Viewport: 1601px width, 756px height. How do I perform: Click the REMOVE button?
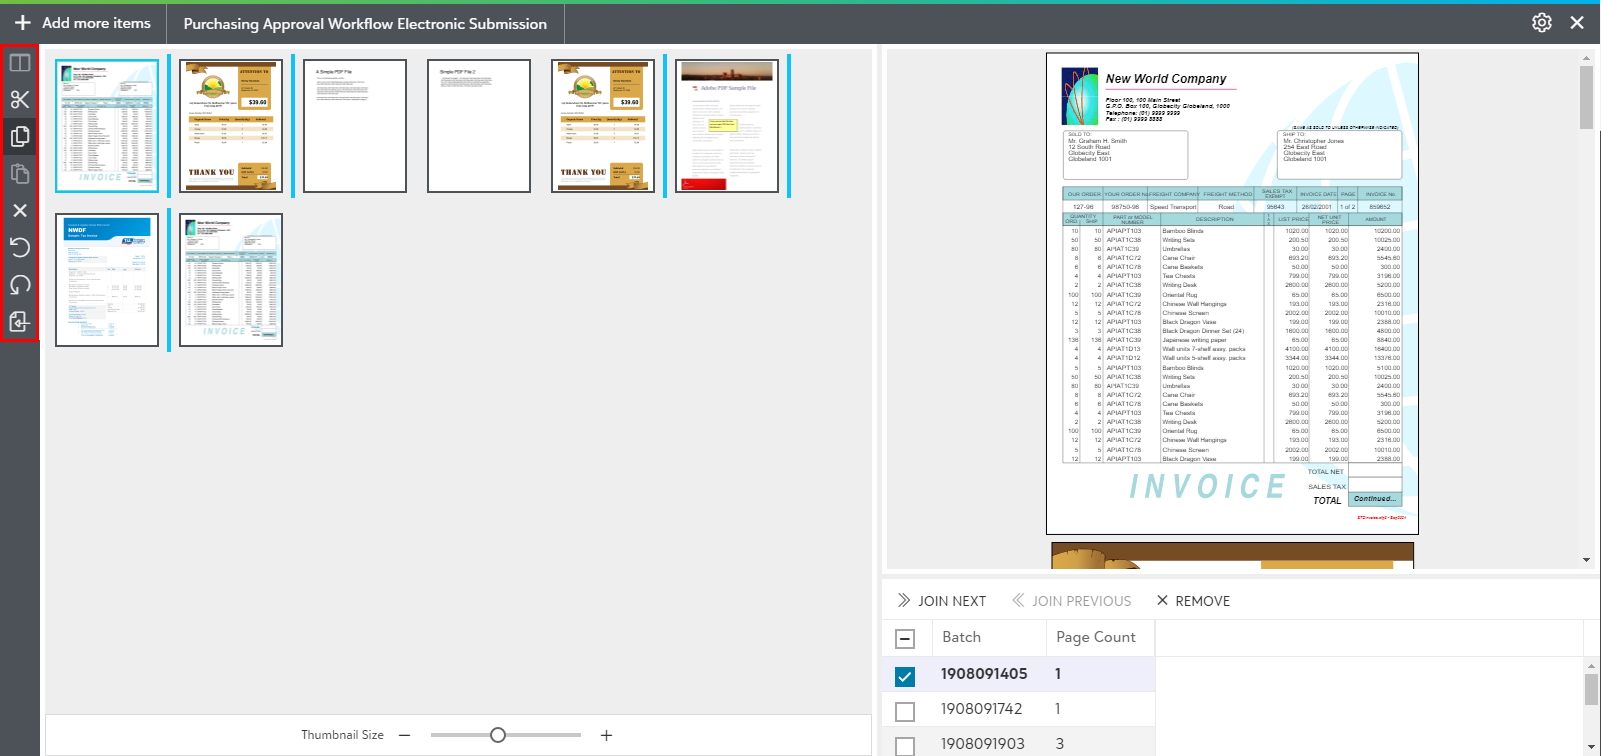(1193, 601)
